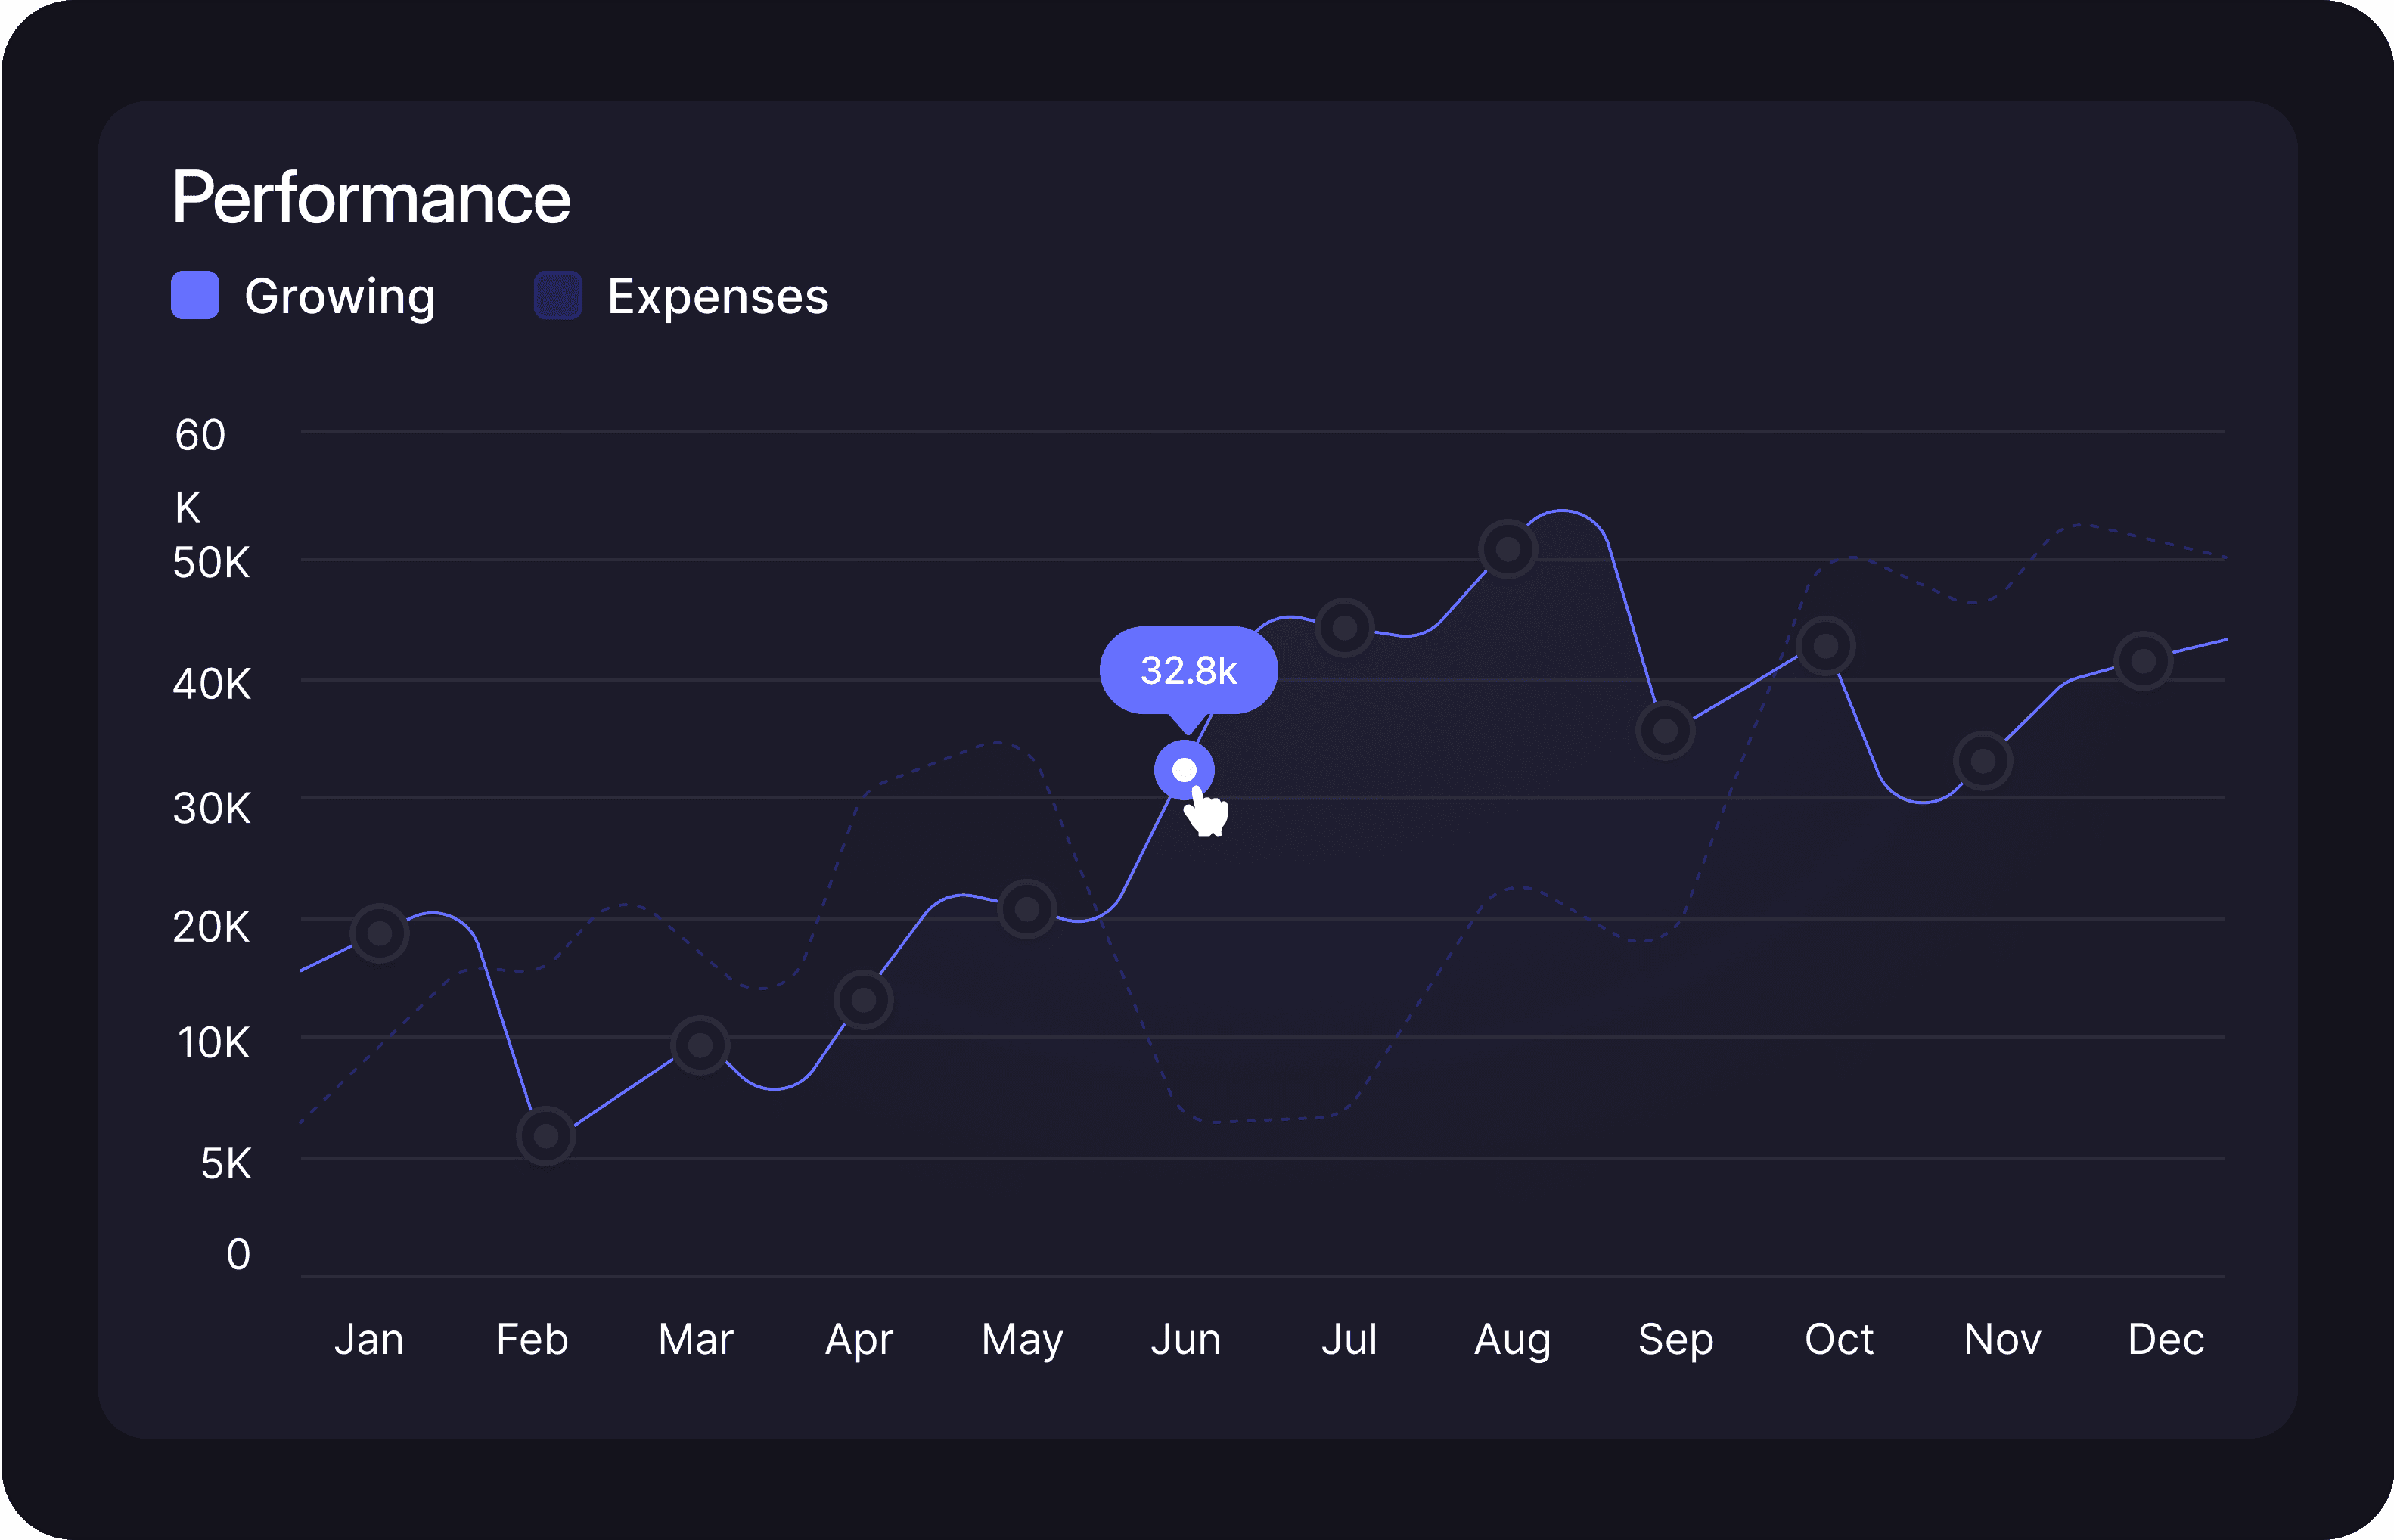The image size is (2394, 1540).
Task: Click the Growing legend label
Action: [340, 297]
